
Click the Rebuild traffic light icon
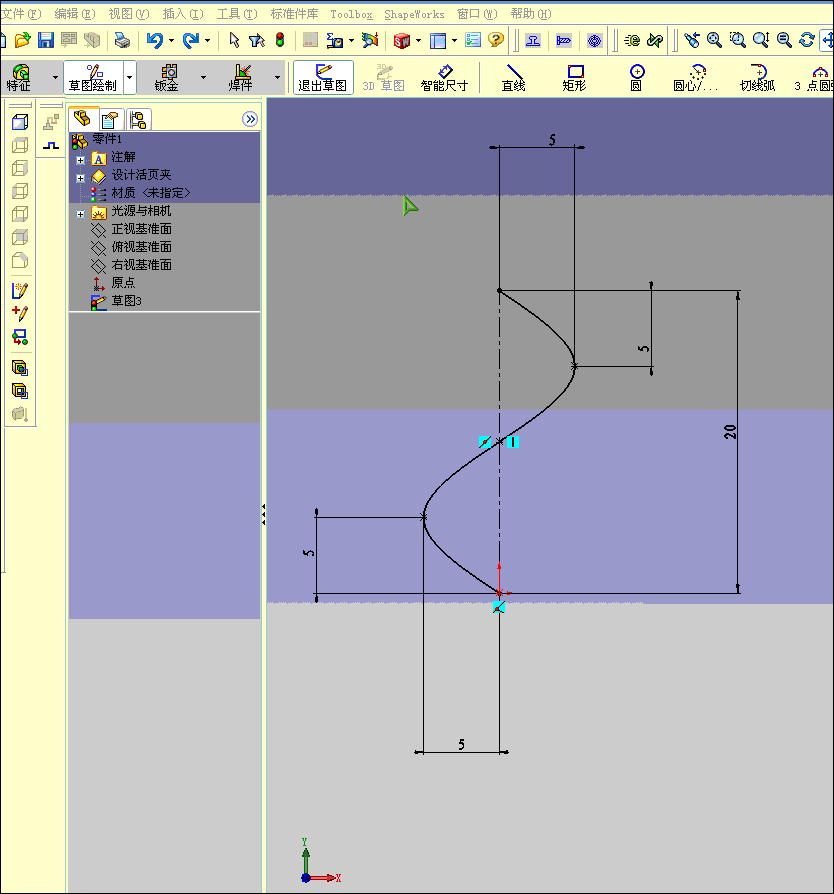pyautogui.click(x=280, y=40)
